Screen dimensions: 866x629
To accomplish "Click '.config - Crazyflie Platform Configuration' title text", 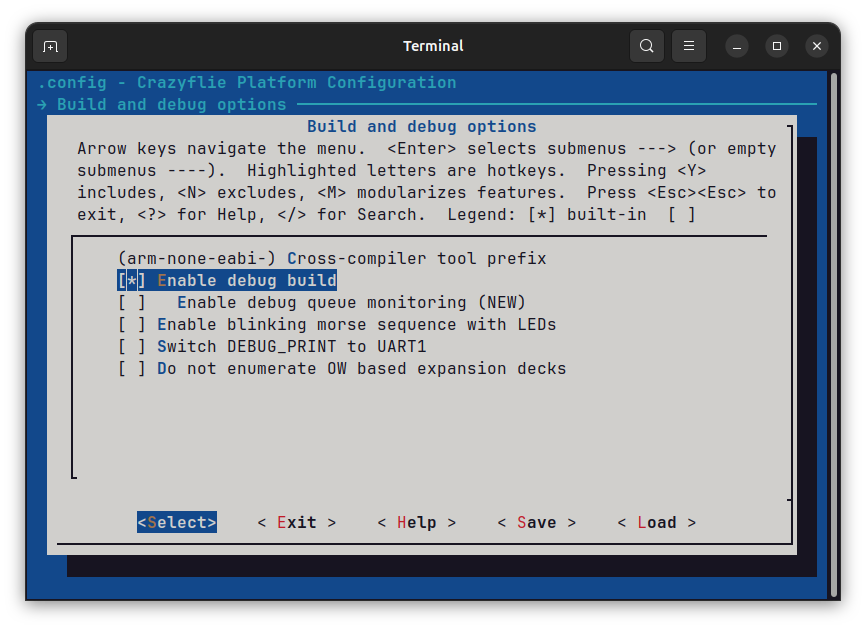I will click(247, 83).
